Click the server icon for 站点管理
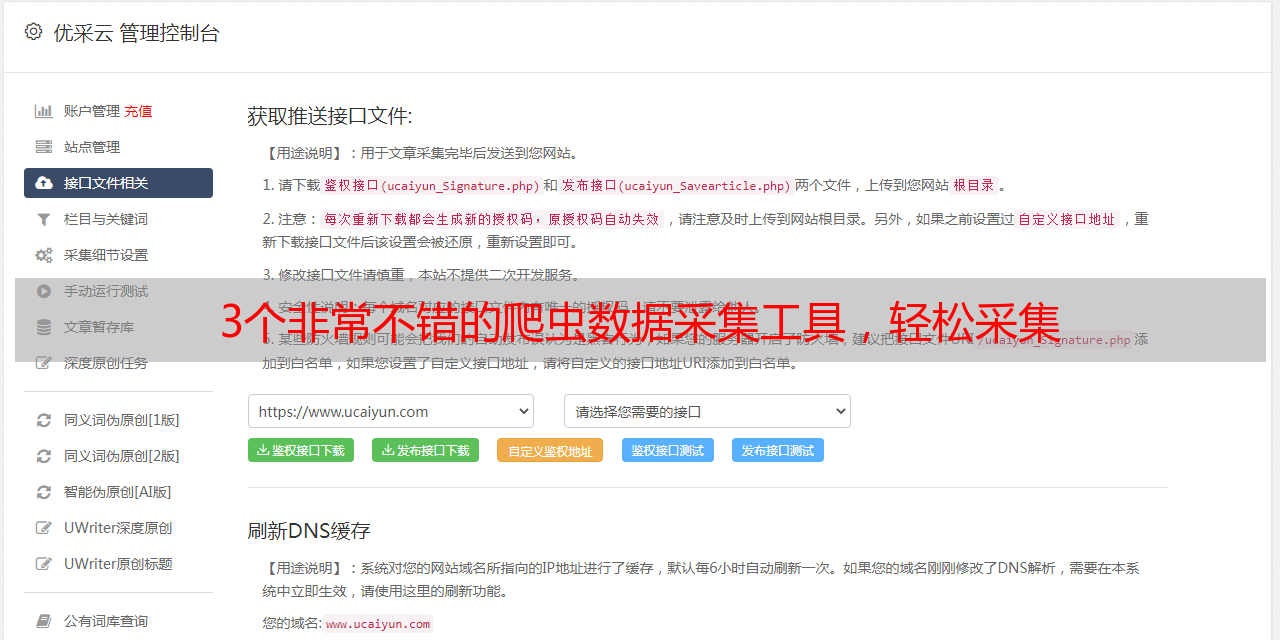This screenshot has width=1280, height=640. (44, 147)
